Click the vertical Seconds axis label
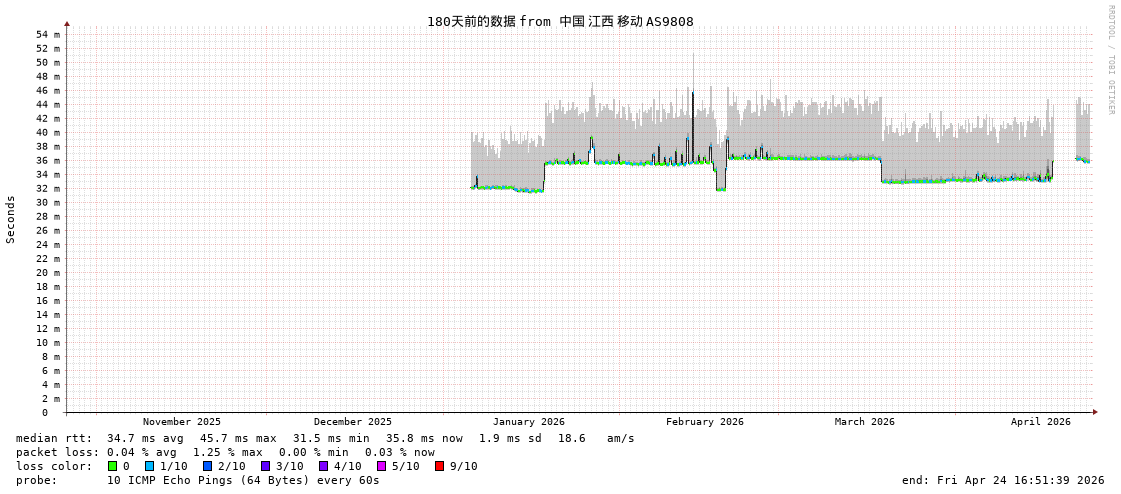The image size is (1121, 494). 11,219
